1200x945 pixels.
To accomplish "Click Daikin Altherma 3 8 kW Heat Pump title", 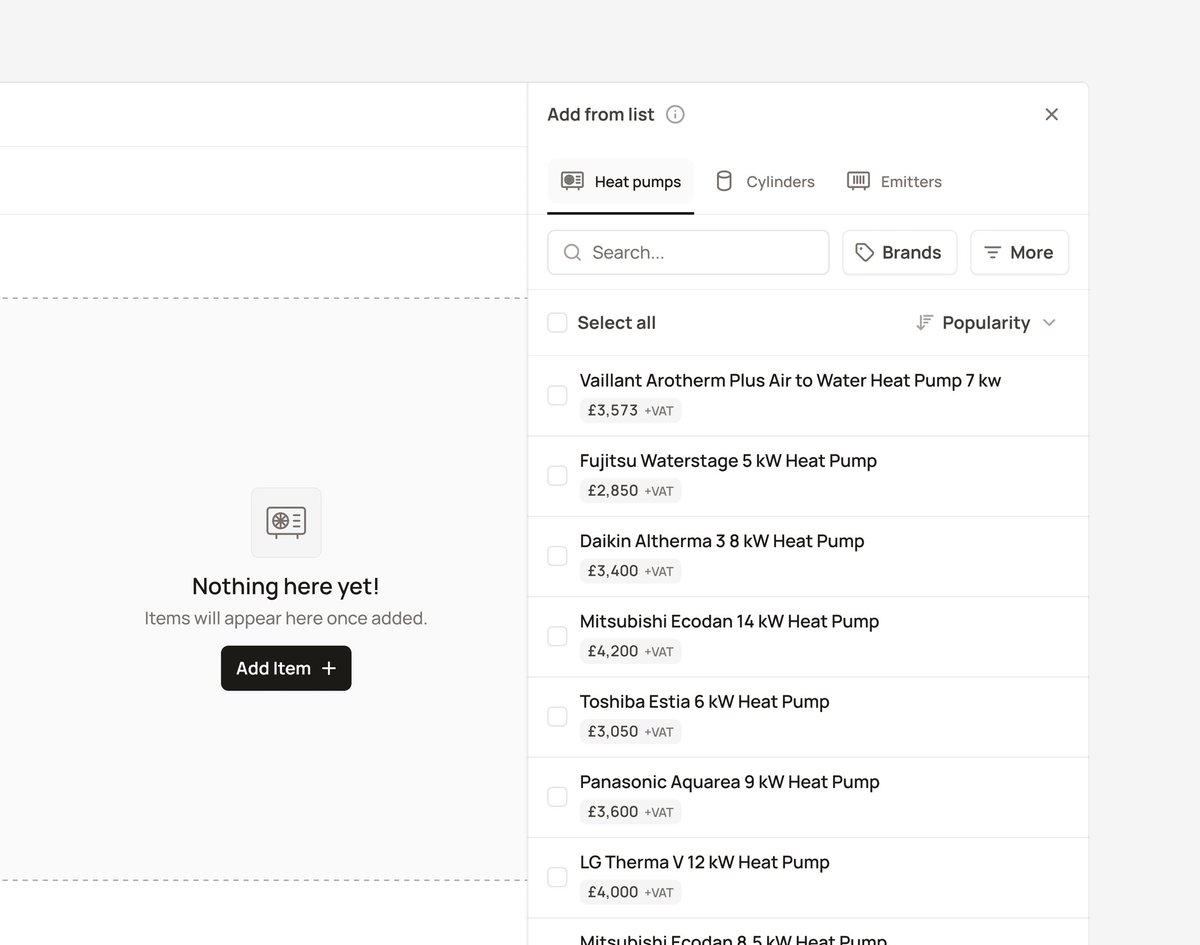I will (x=722, y=541).
